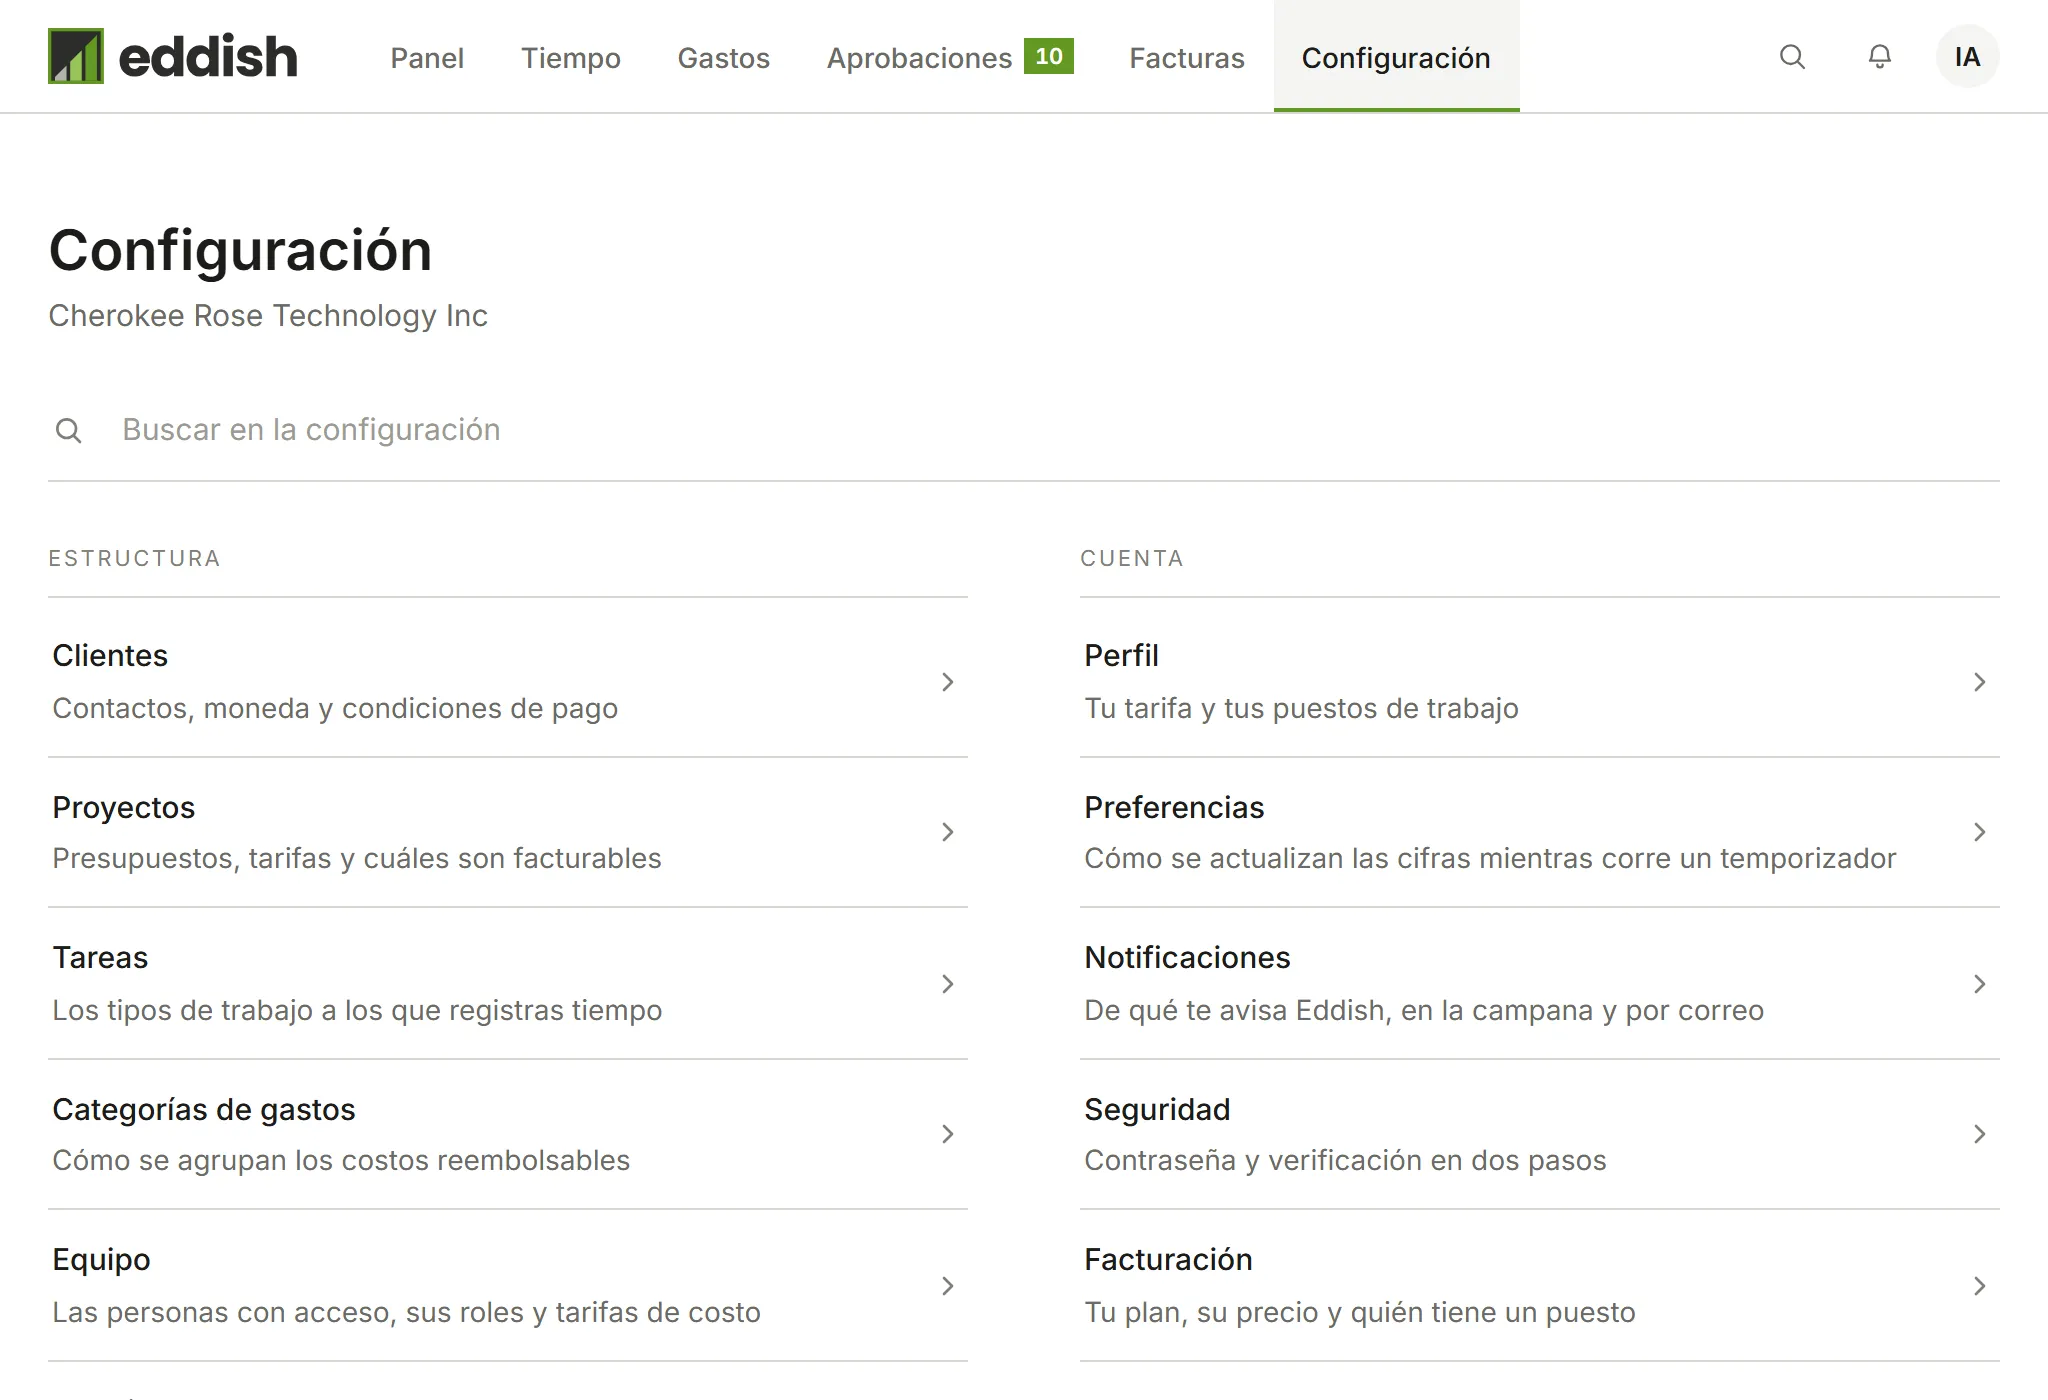Click the magnifier icon in settings search
This screenshot has width=2048, height=1400.
pos(69,430)
